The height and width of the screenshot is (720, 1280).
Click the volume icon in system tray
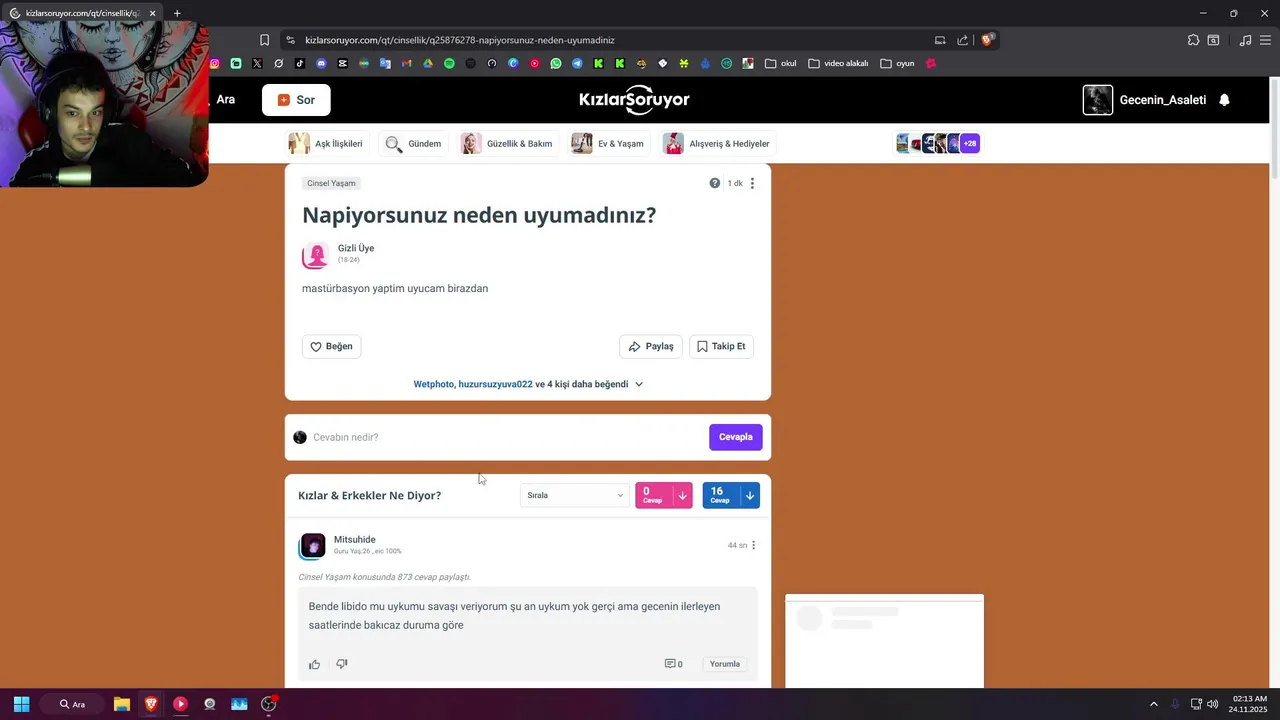point(1212,704)
